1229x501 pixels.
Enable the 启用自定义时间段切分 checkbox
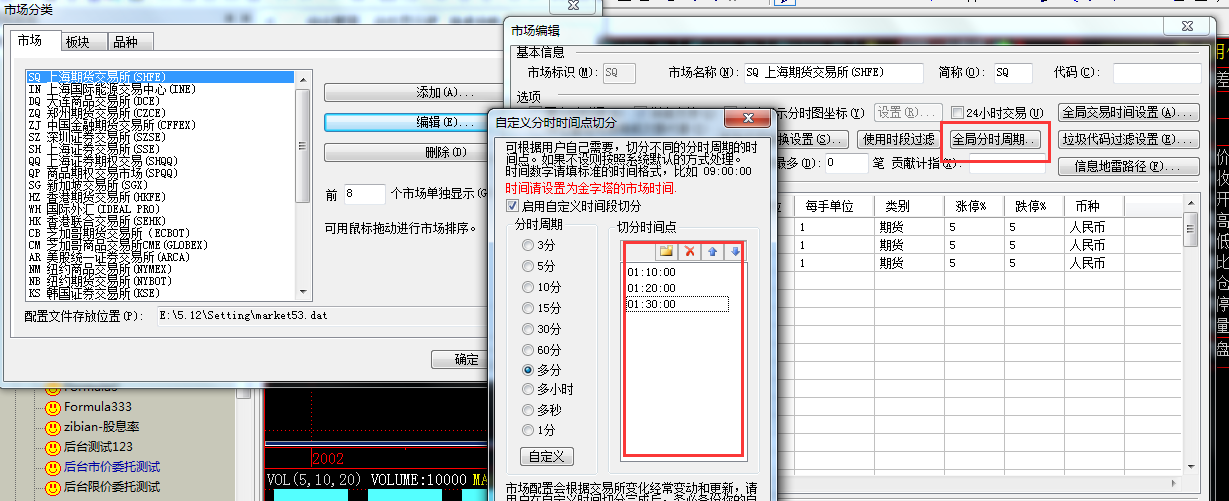513,205
